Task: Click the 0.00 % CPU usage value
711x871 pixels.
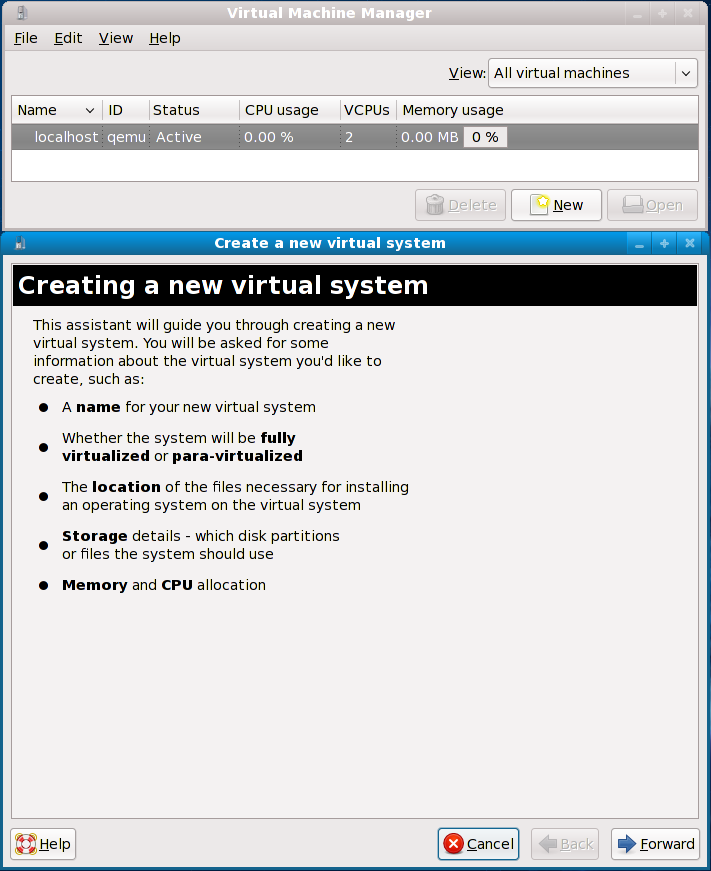Action: (x=268, y=137)
